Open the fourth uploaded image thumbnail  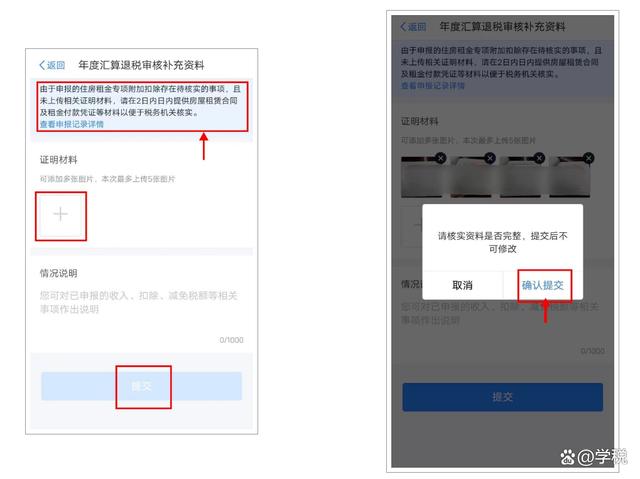(x=570, y=177)
